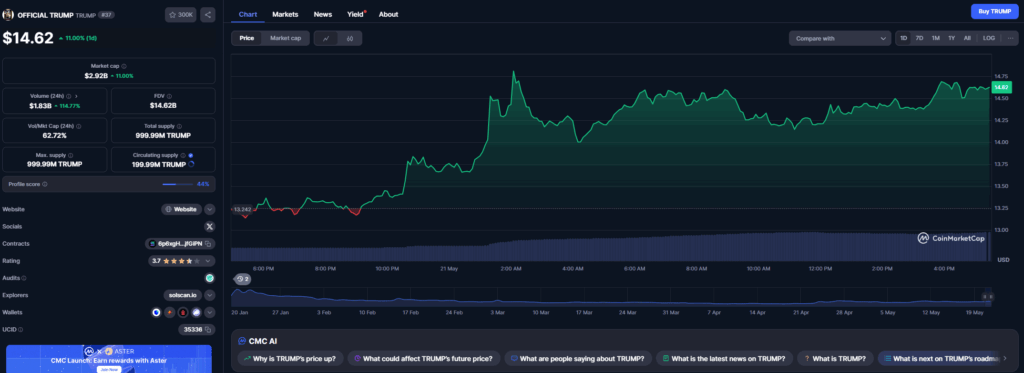Open the Market cap info tooltip icon
The width and height of the screenshot is (1024, 373).
pos(124,66)
